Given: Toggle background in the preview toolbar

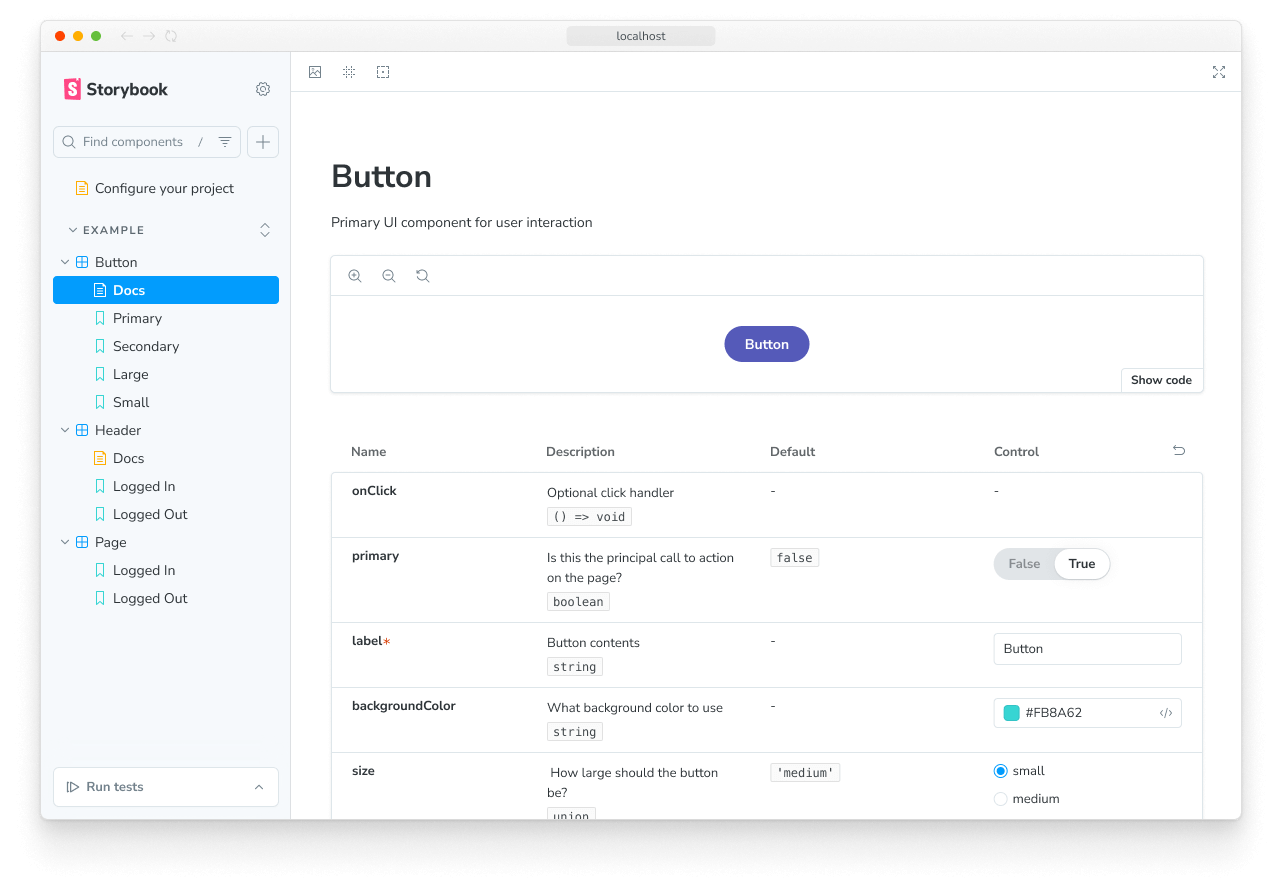Looking at the screenshot, I should point(315,71).
